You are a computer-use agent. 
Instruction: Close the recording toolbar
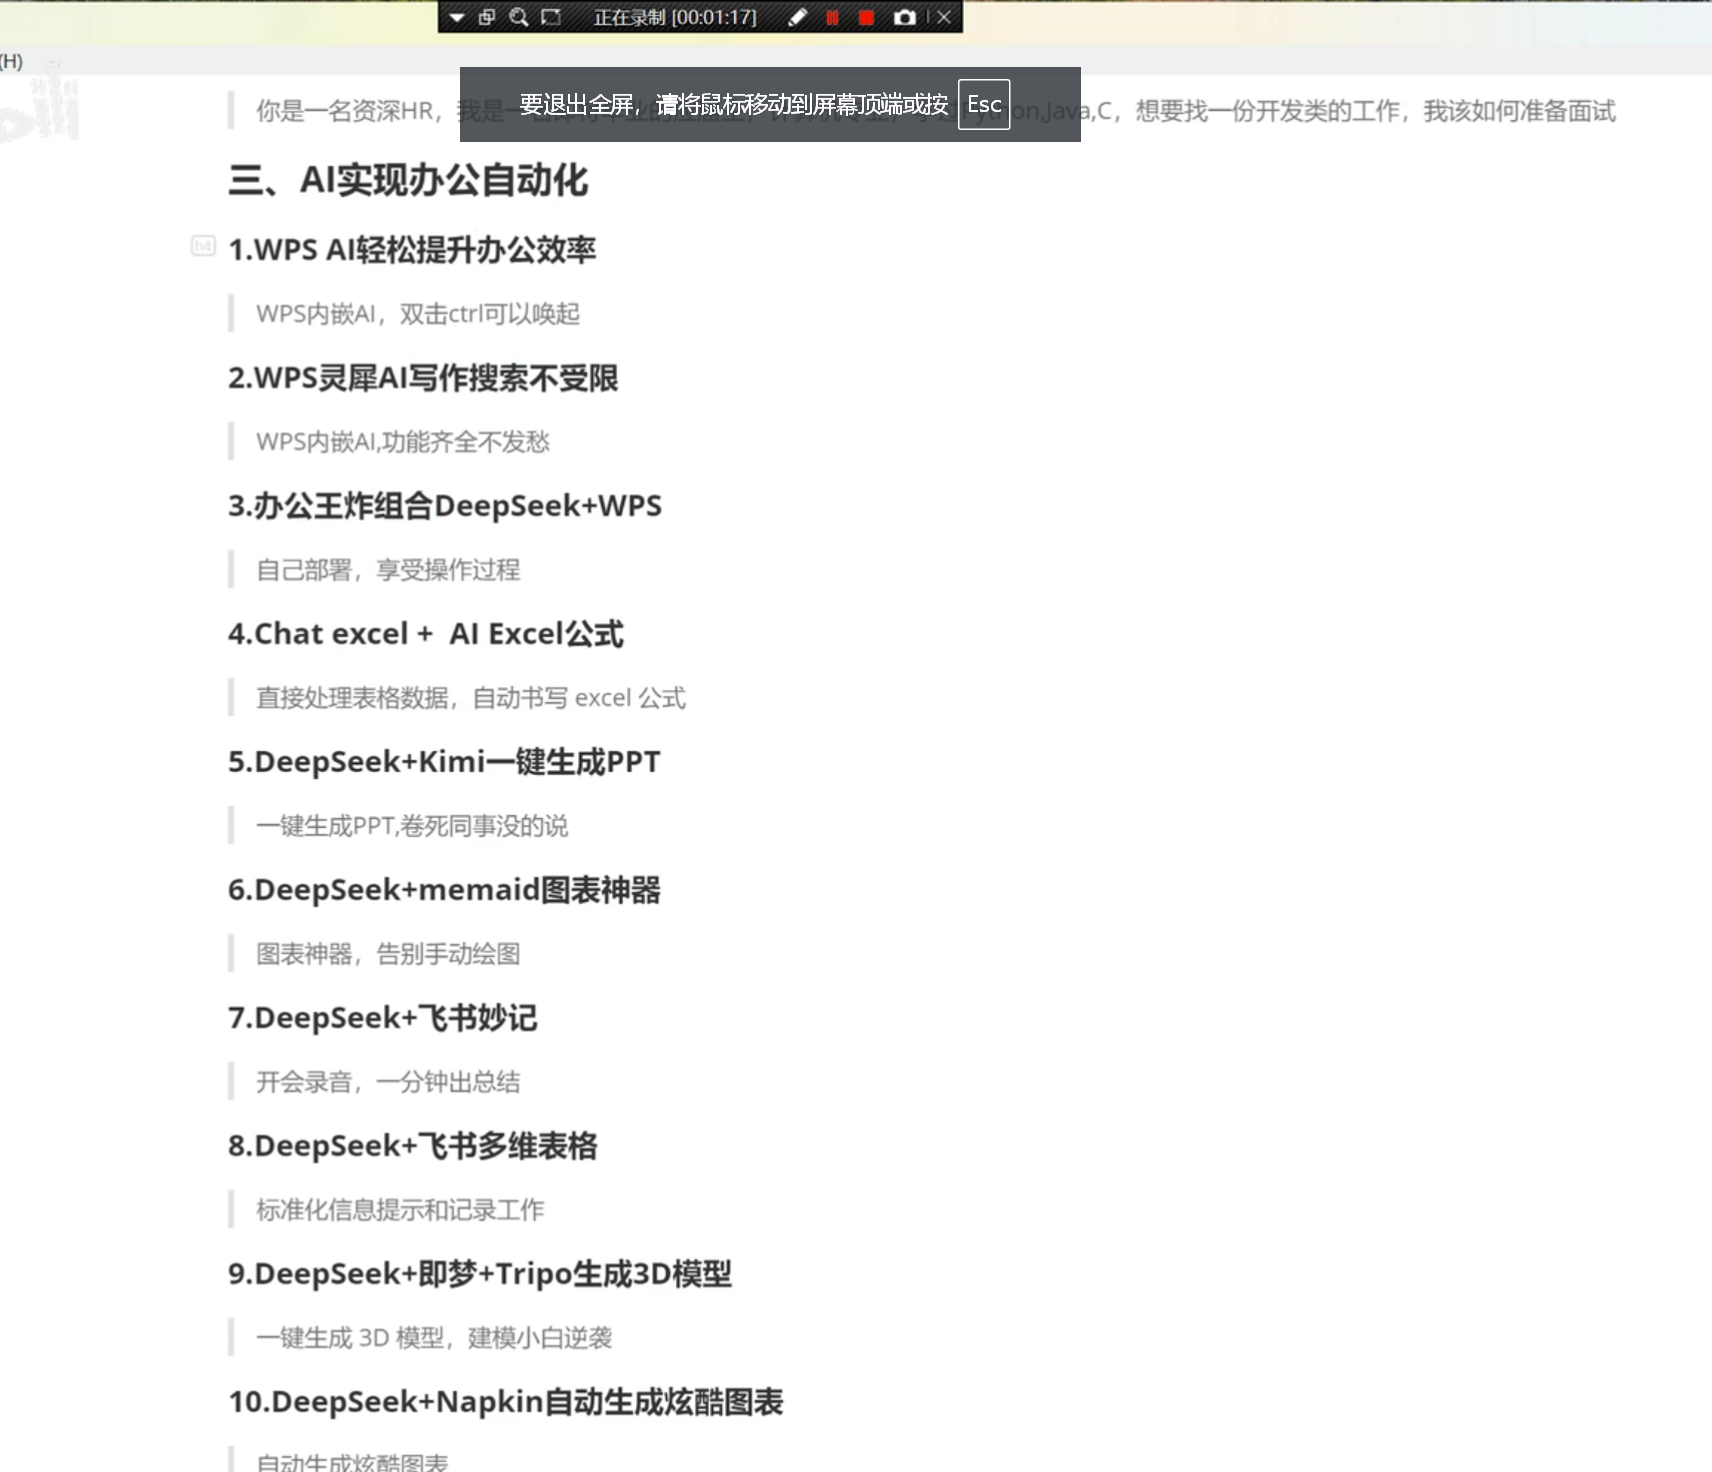(x=944, y=17)
